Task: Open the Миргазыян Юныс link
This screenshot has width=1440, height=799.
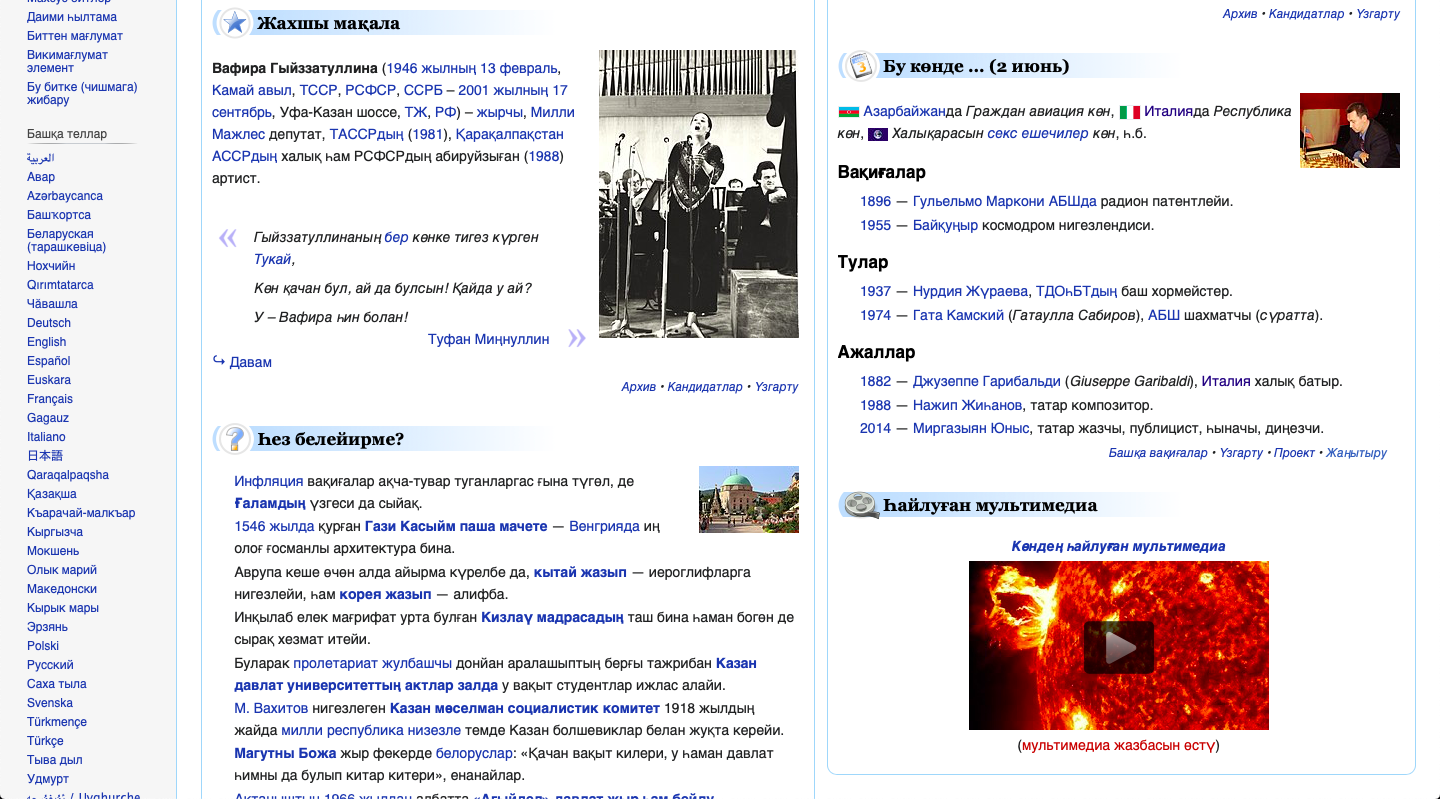Action: pos(971,428)
